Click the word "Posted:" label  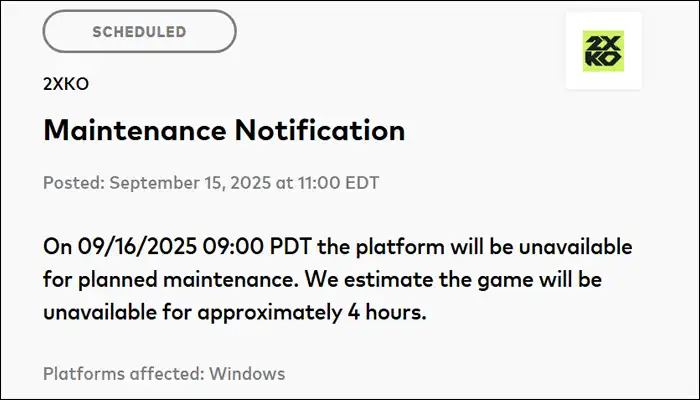73,183
